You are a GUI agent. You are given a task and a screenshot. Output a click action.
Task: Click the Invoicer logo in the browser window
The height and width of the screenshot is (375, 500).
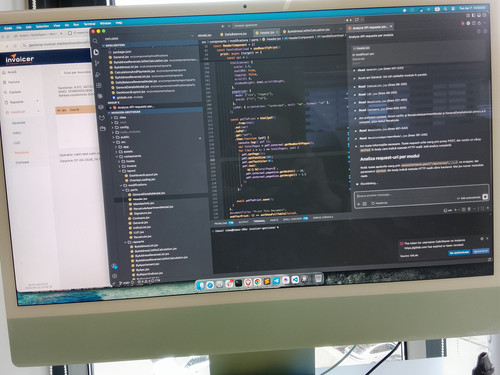(x=20, y=59)
